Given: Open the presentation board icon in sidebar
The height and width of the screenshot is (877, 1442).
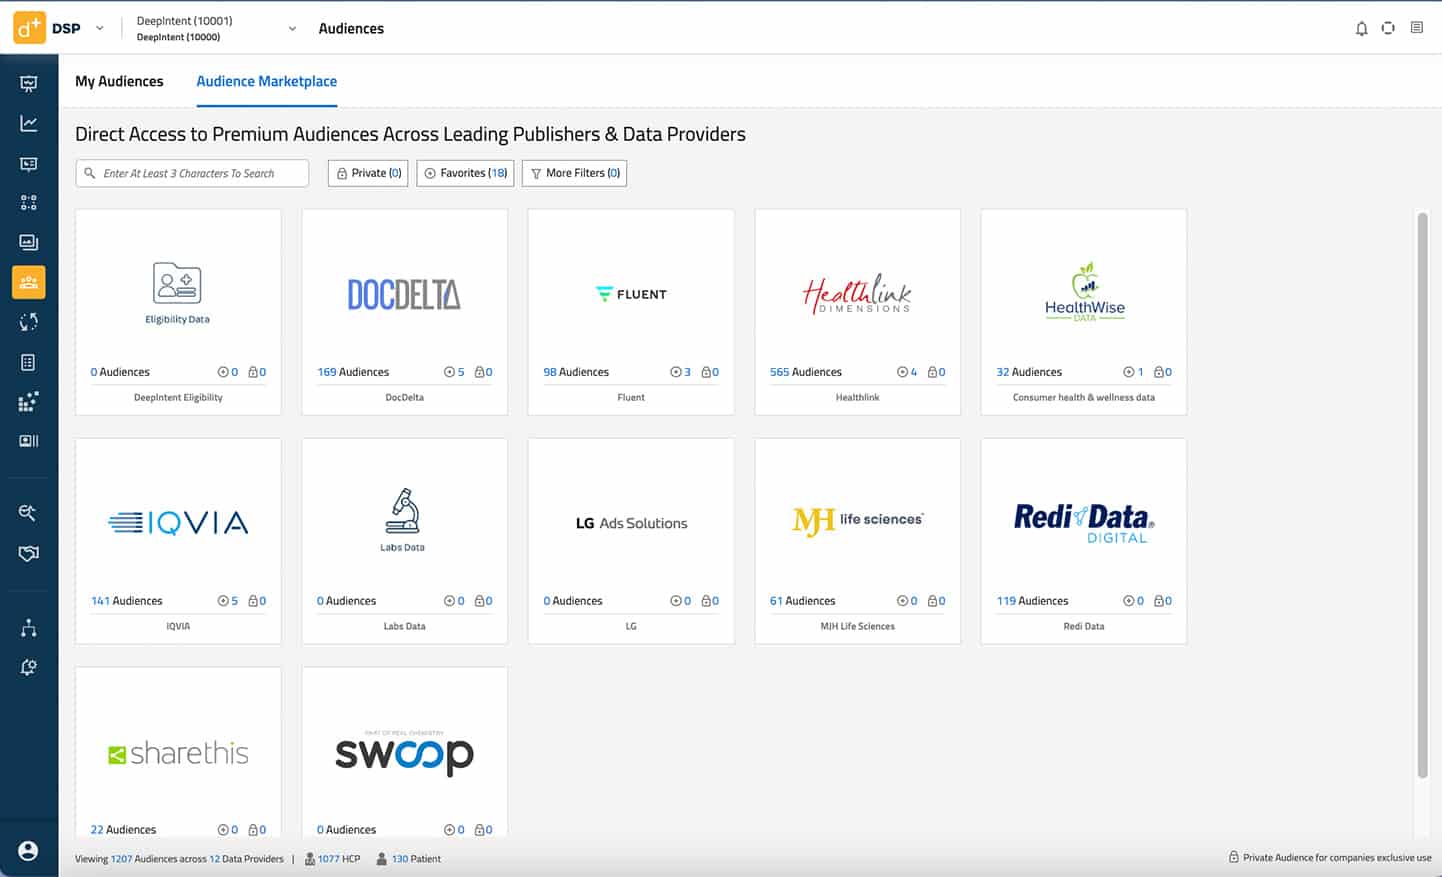Looking at the screenshot, I should tap(28, 84).
